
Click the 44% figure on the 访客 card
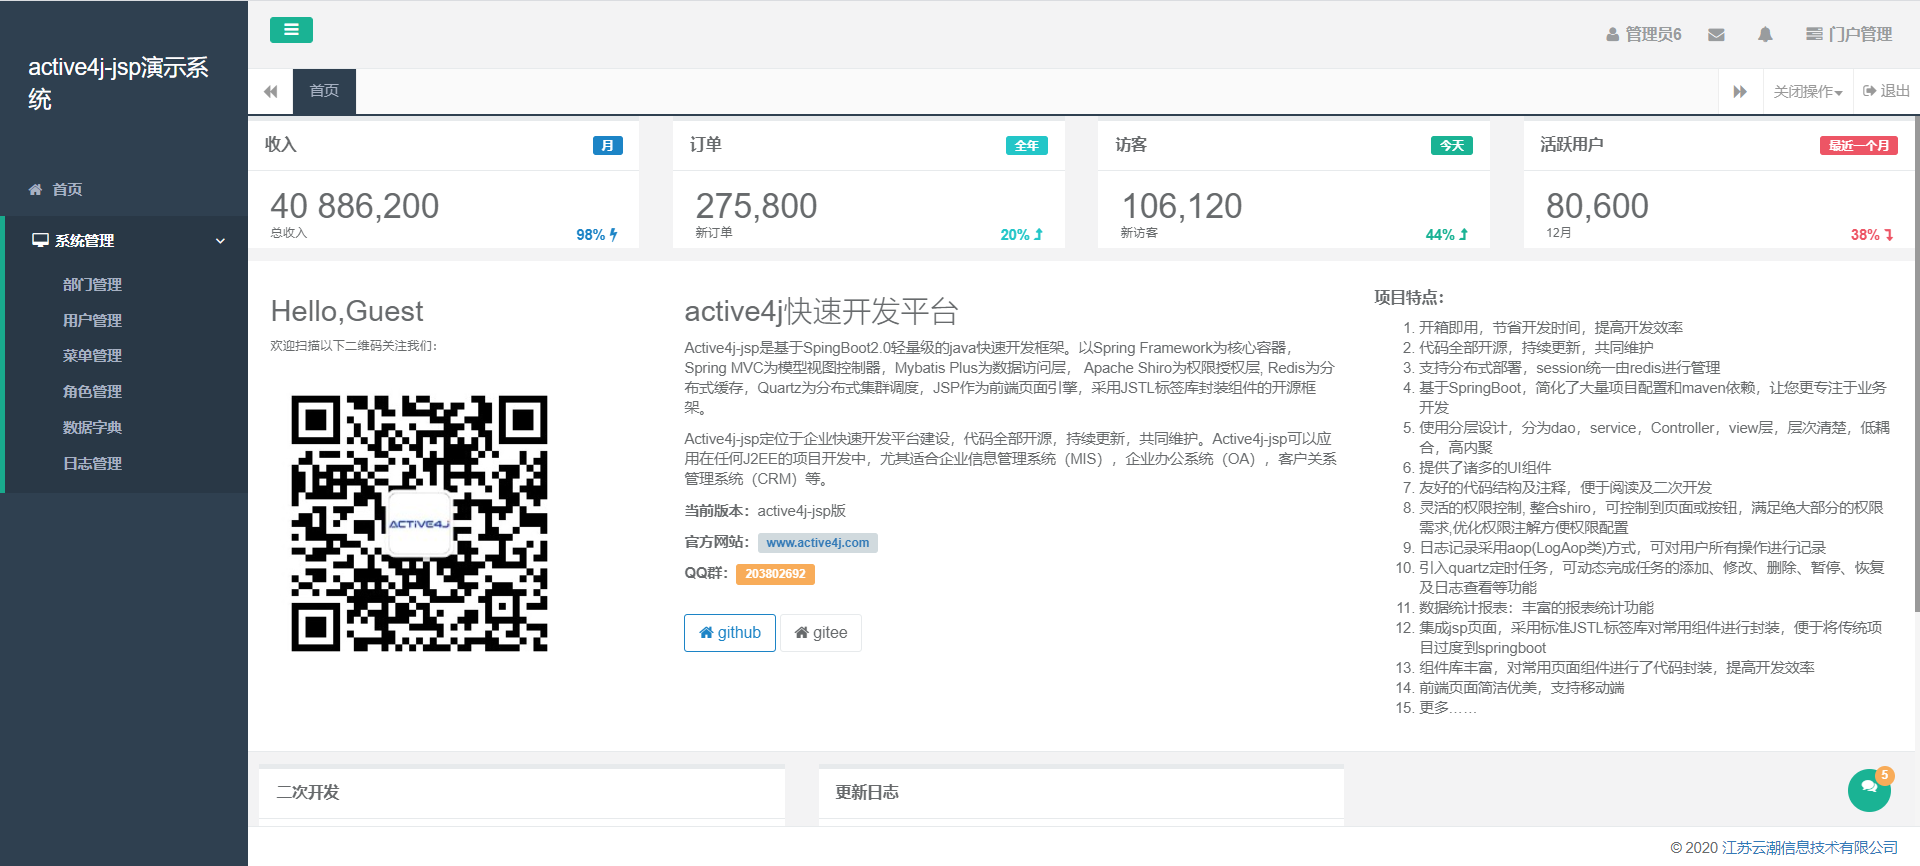[1447, 235]
